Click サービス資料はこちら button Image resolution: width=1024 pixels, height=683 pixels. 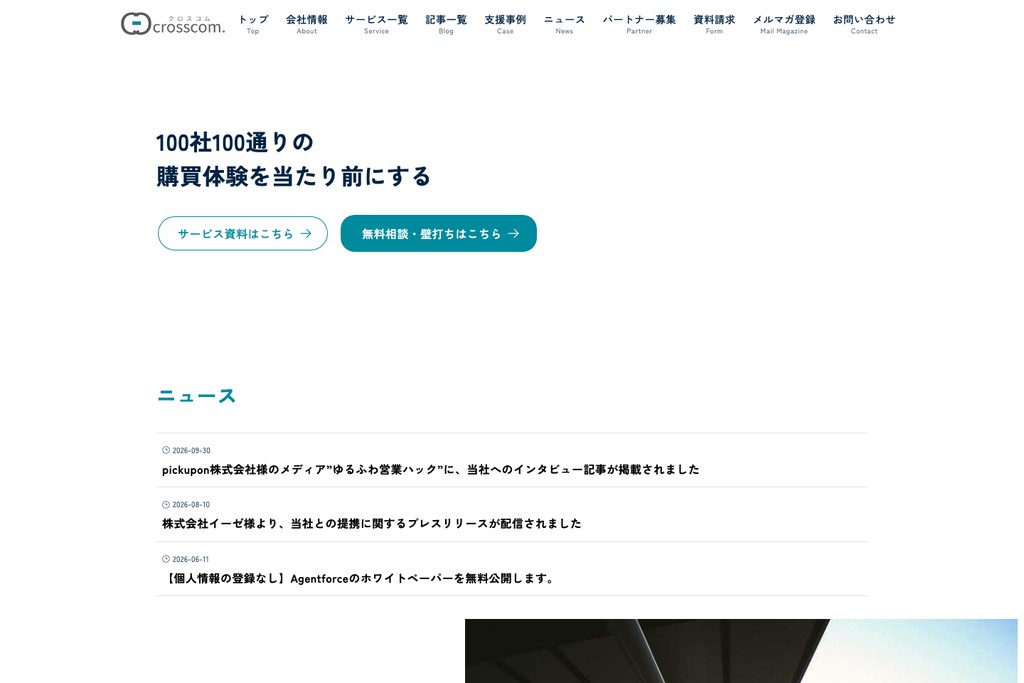pyautogui.click(x=243, y=233)
